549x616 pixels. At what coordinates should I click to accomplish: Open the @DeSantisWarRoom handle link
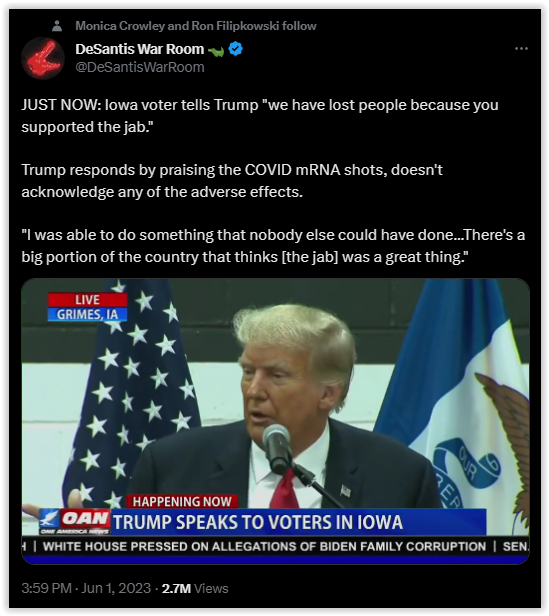[140, 67]
